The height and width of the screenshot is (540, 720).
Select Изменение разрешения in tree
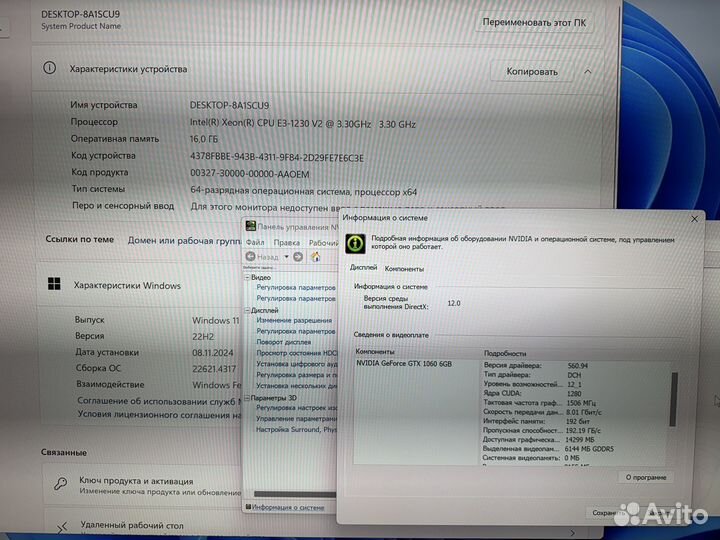pyautogui.click(x=294, y=320)
